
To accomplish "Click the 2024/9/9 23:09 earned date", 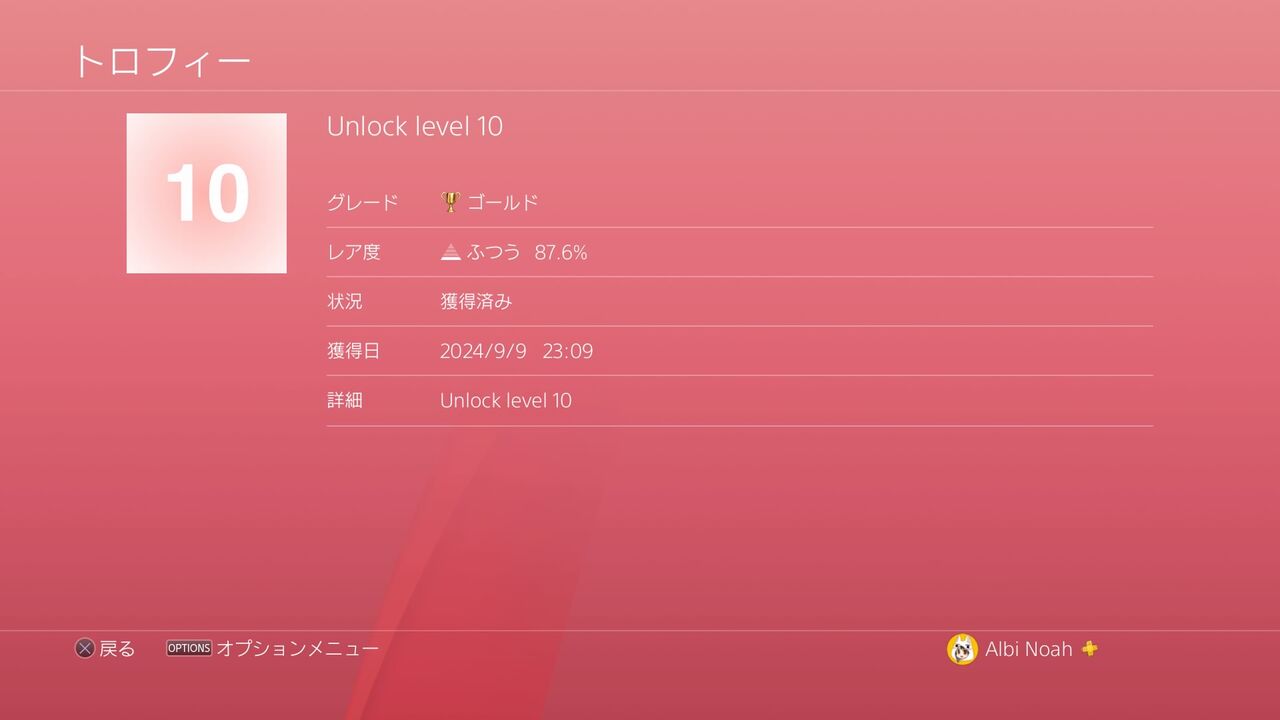I will [x=516, y=351].
